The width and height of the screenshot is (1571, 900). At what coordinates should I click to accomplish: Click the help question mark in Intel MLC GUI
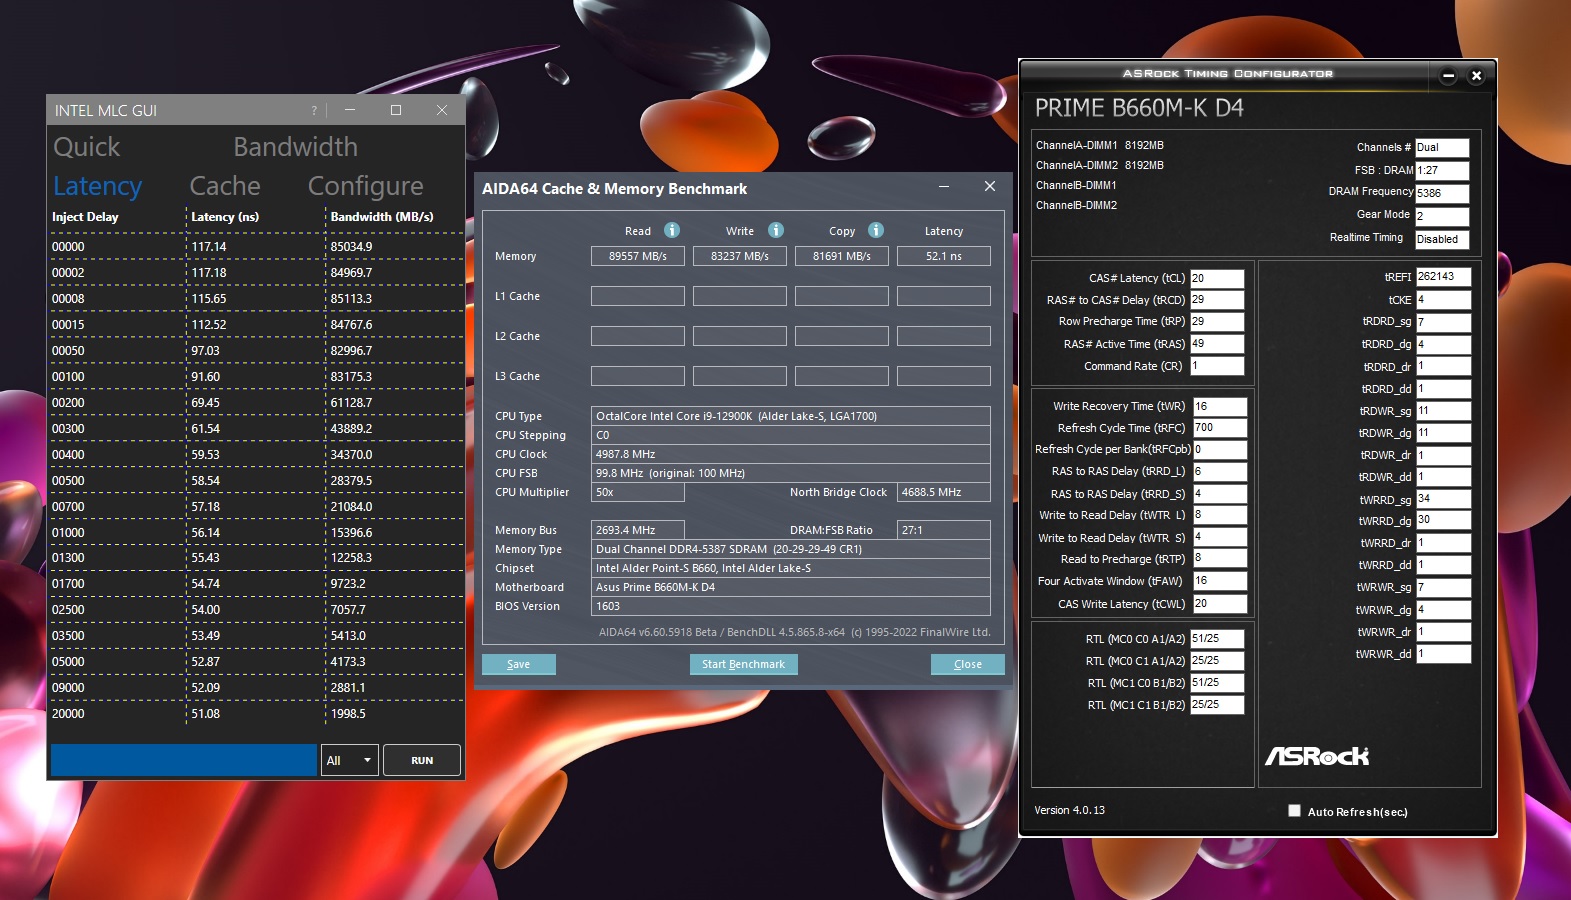[x=314, y=111]
